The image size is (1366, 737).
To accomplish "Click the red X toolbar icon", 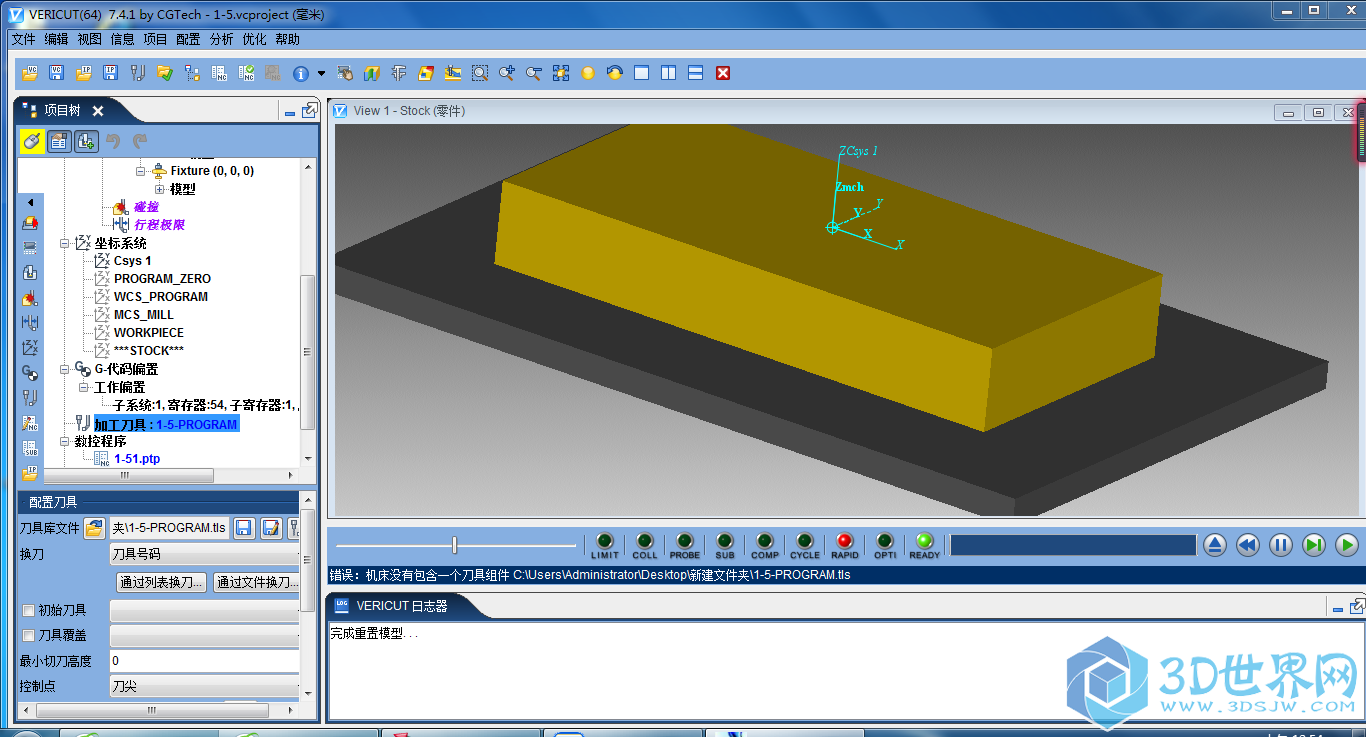I will click(723, 73).
